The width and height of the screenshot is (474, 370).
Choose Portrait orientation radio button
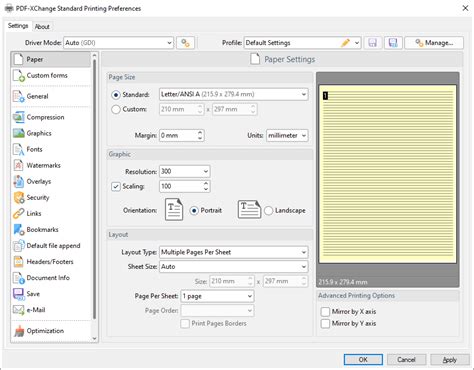point(194,211)
